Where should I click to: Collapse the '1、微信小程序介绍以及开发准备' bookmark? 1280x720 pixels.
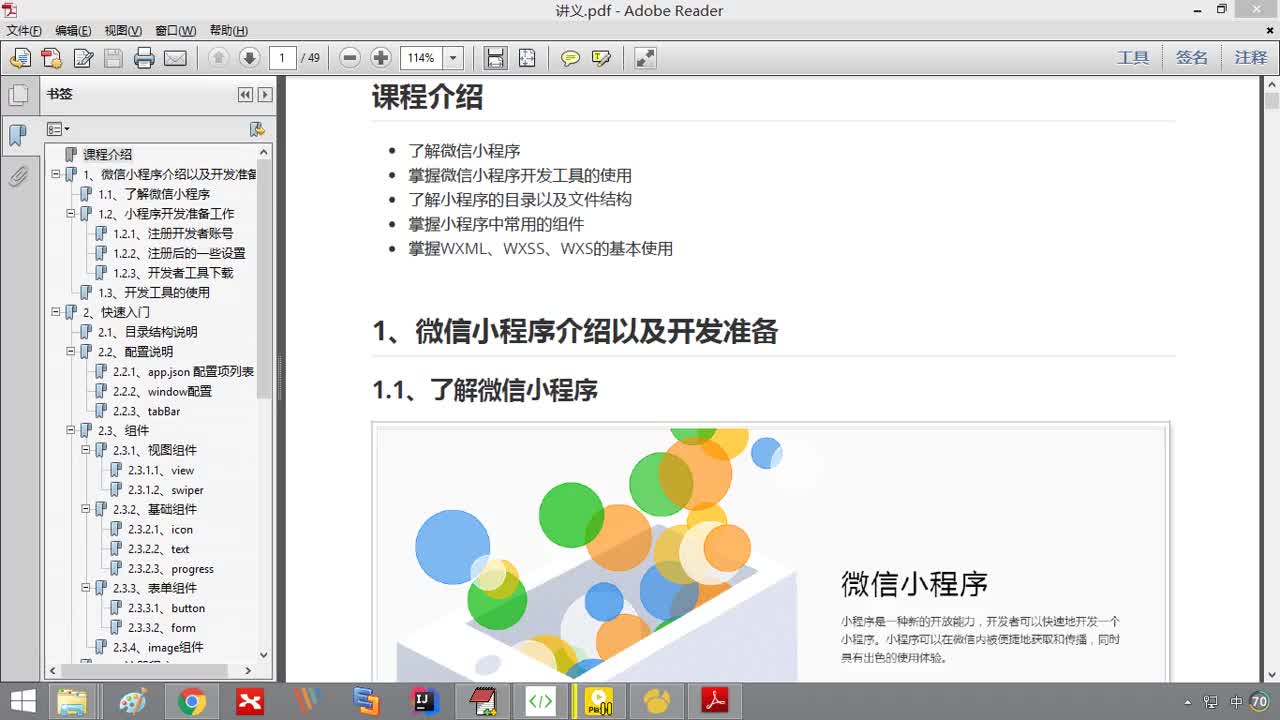(56, 174)
